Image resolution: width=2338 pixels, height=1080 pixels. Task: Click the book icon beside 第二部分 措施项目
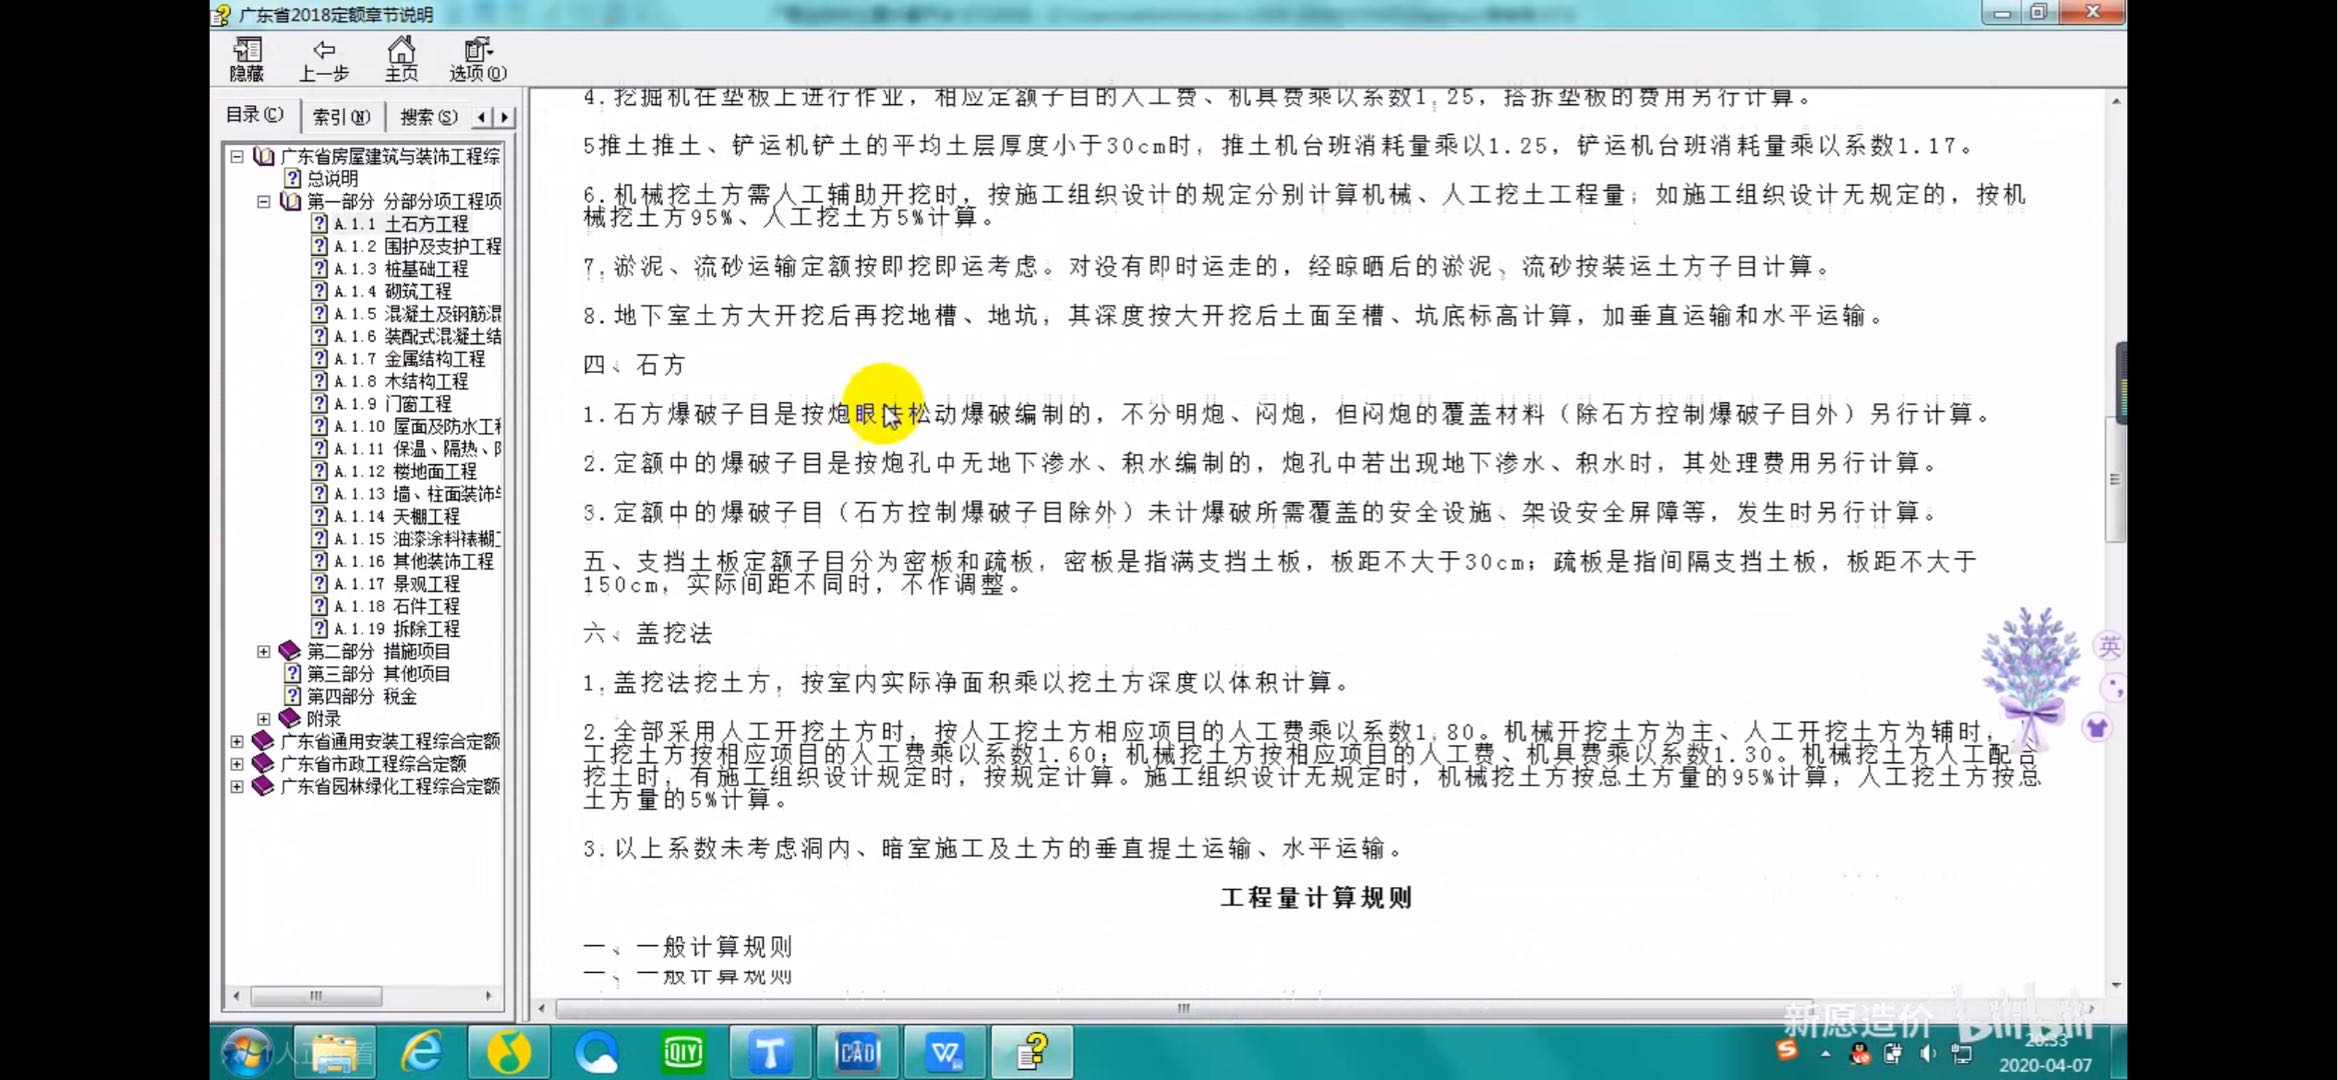290,651
